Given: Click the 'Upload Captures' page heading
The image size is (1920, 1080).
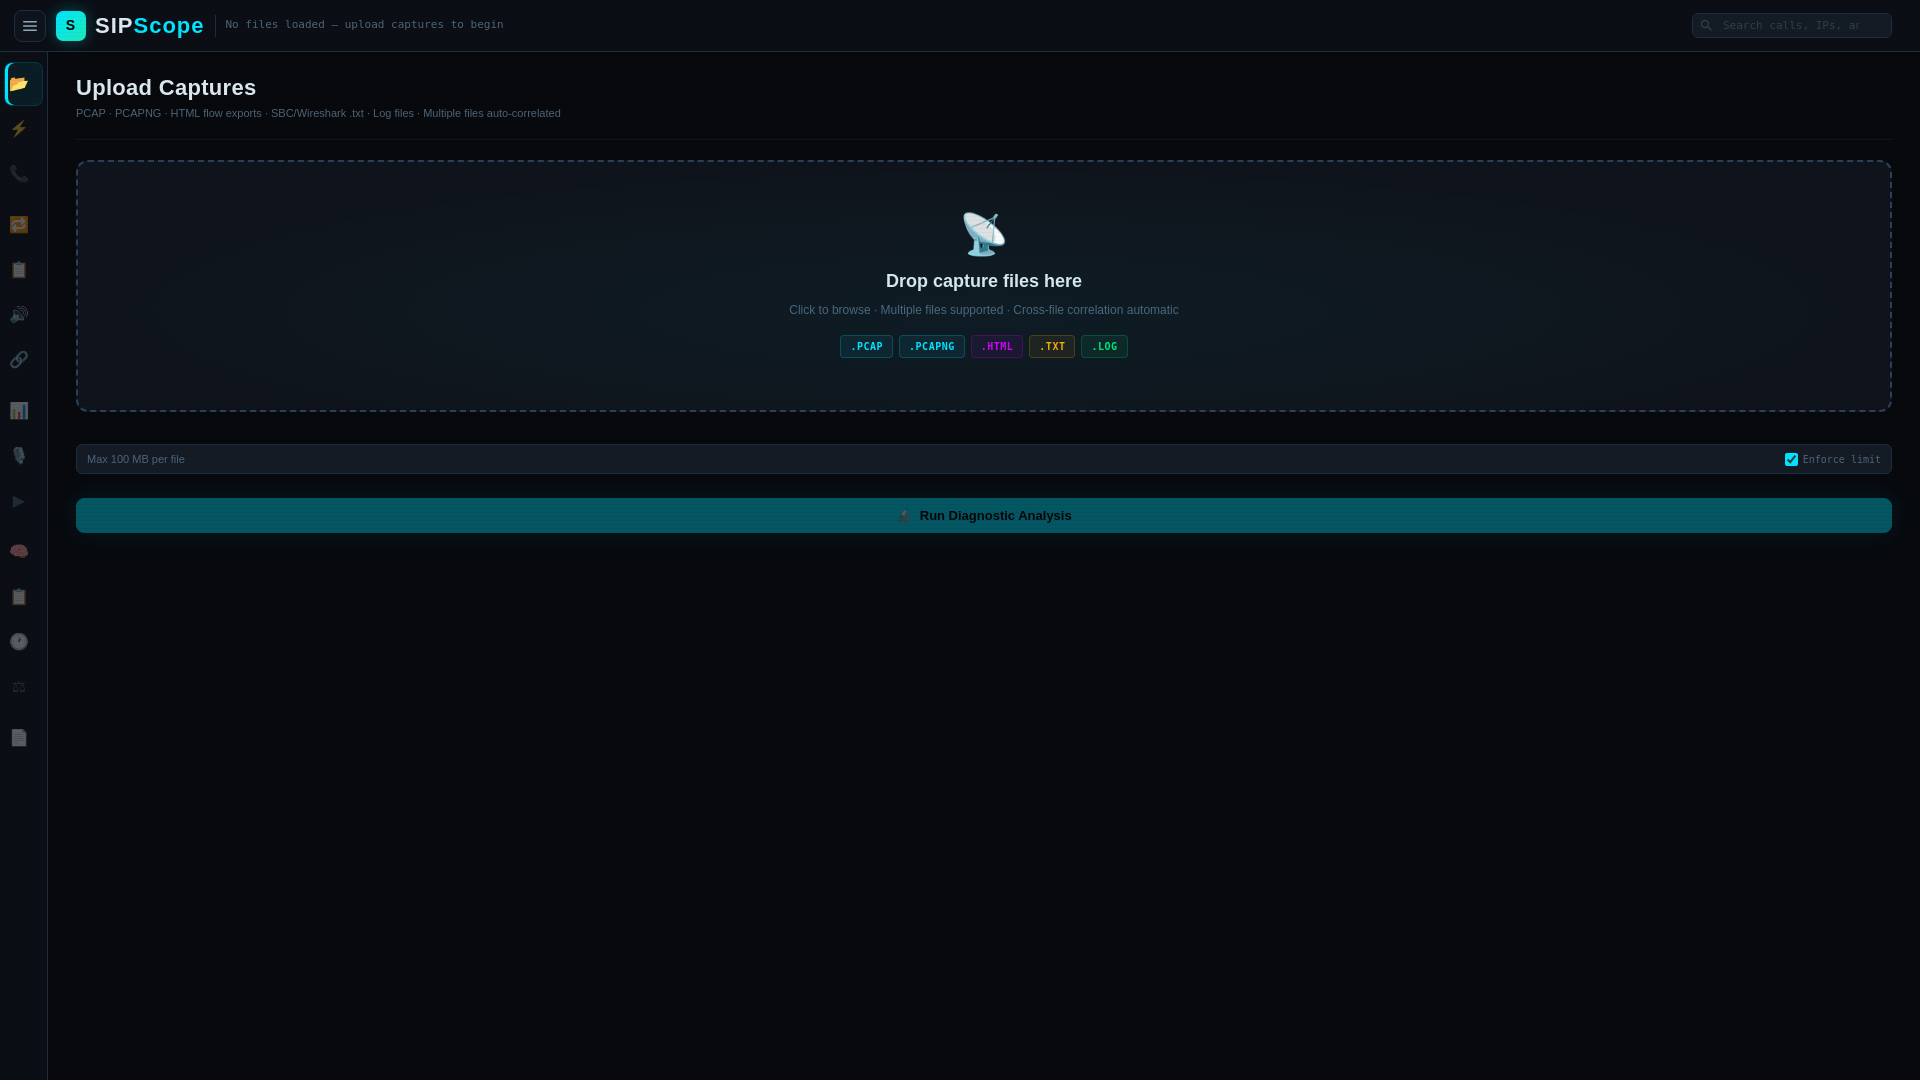Looking at the screenshot, I should pyautogui.click(x=166, y=88).
